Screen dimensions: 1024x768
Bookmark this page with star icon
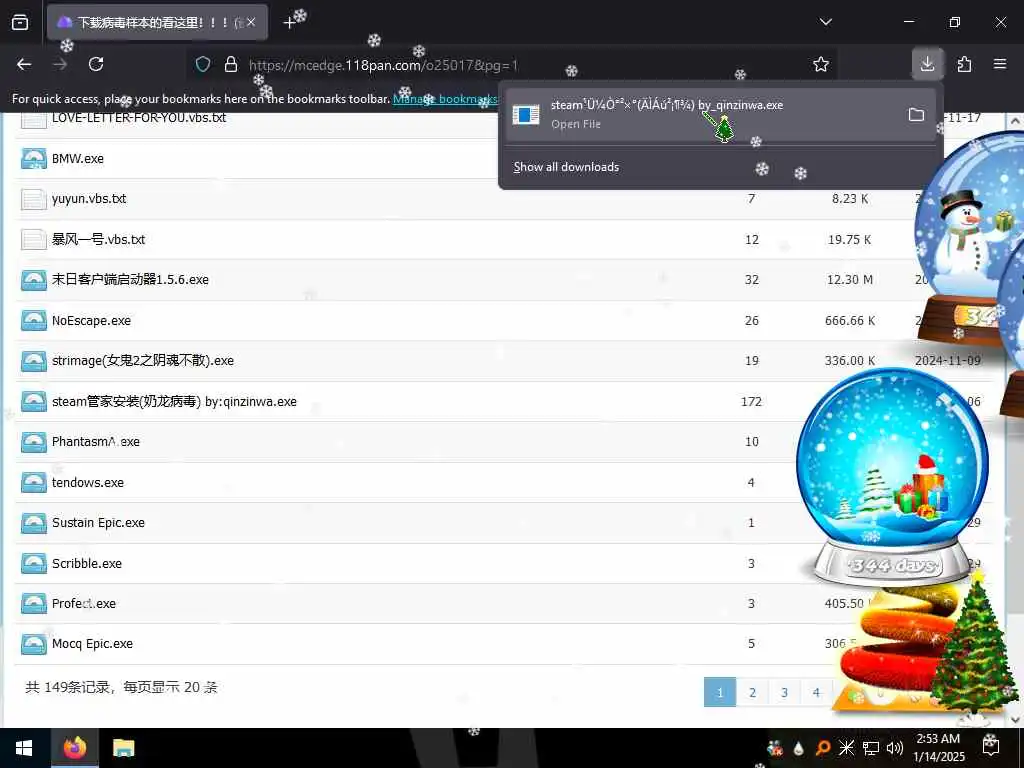[821, 64]
